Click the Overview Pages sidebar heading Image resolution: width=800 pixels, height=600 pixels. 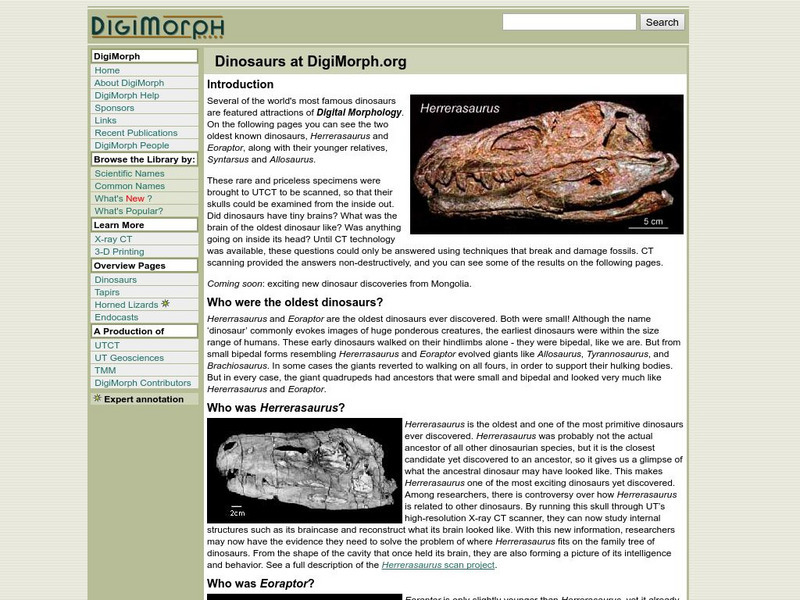(x=144, y=266)
